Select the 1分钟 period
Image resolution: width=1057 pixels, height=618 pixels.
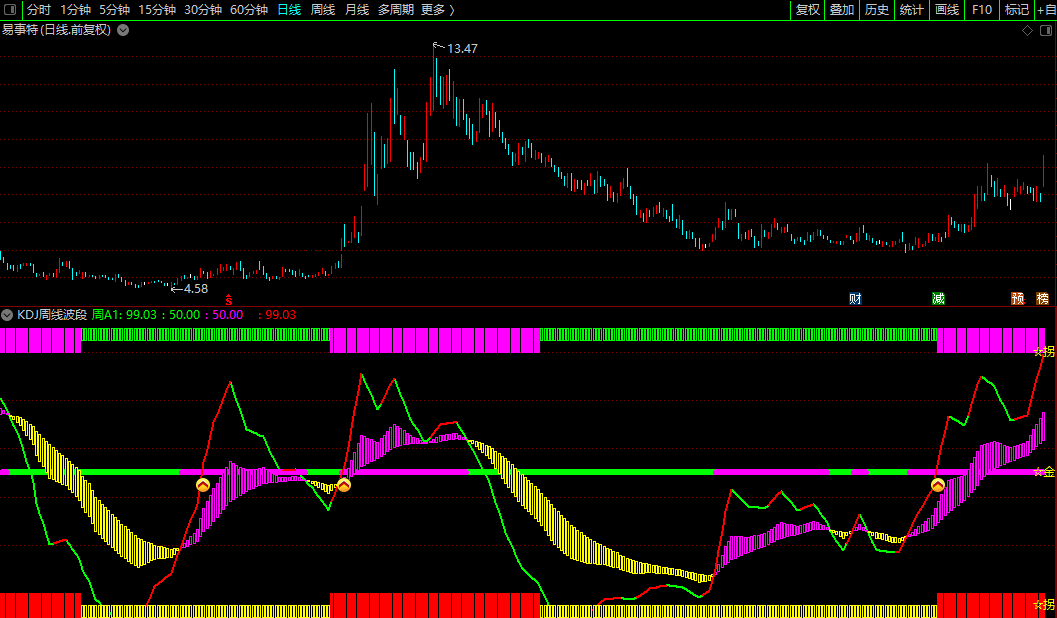click(x=76, y=10)
